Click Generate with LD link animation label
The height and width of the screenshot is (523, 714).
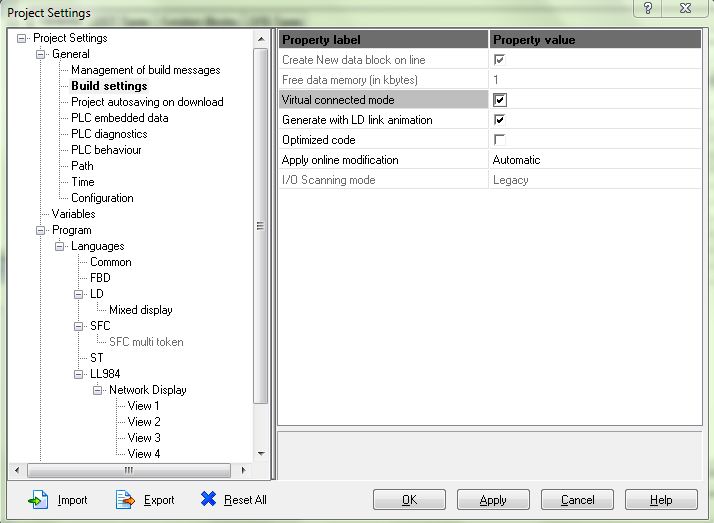357,120
